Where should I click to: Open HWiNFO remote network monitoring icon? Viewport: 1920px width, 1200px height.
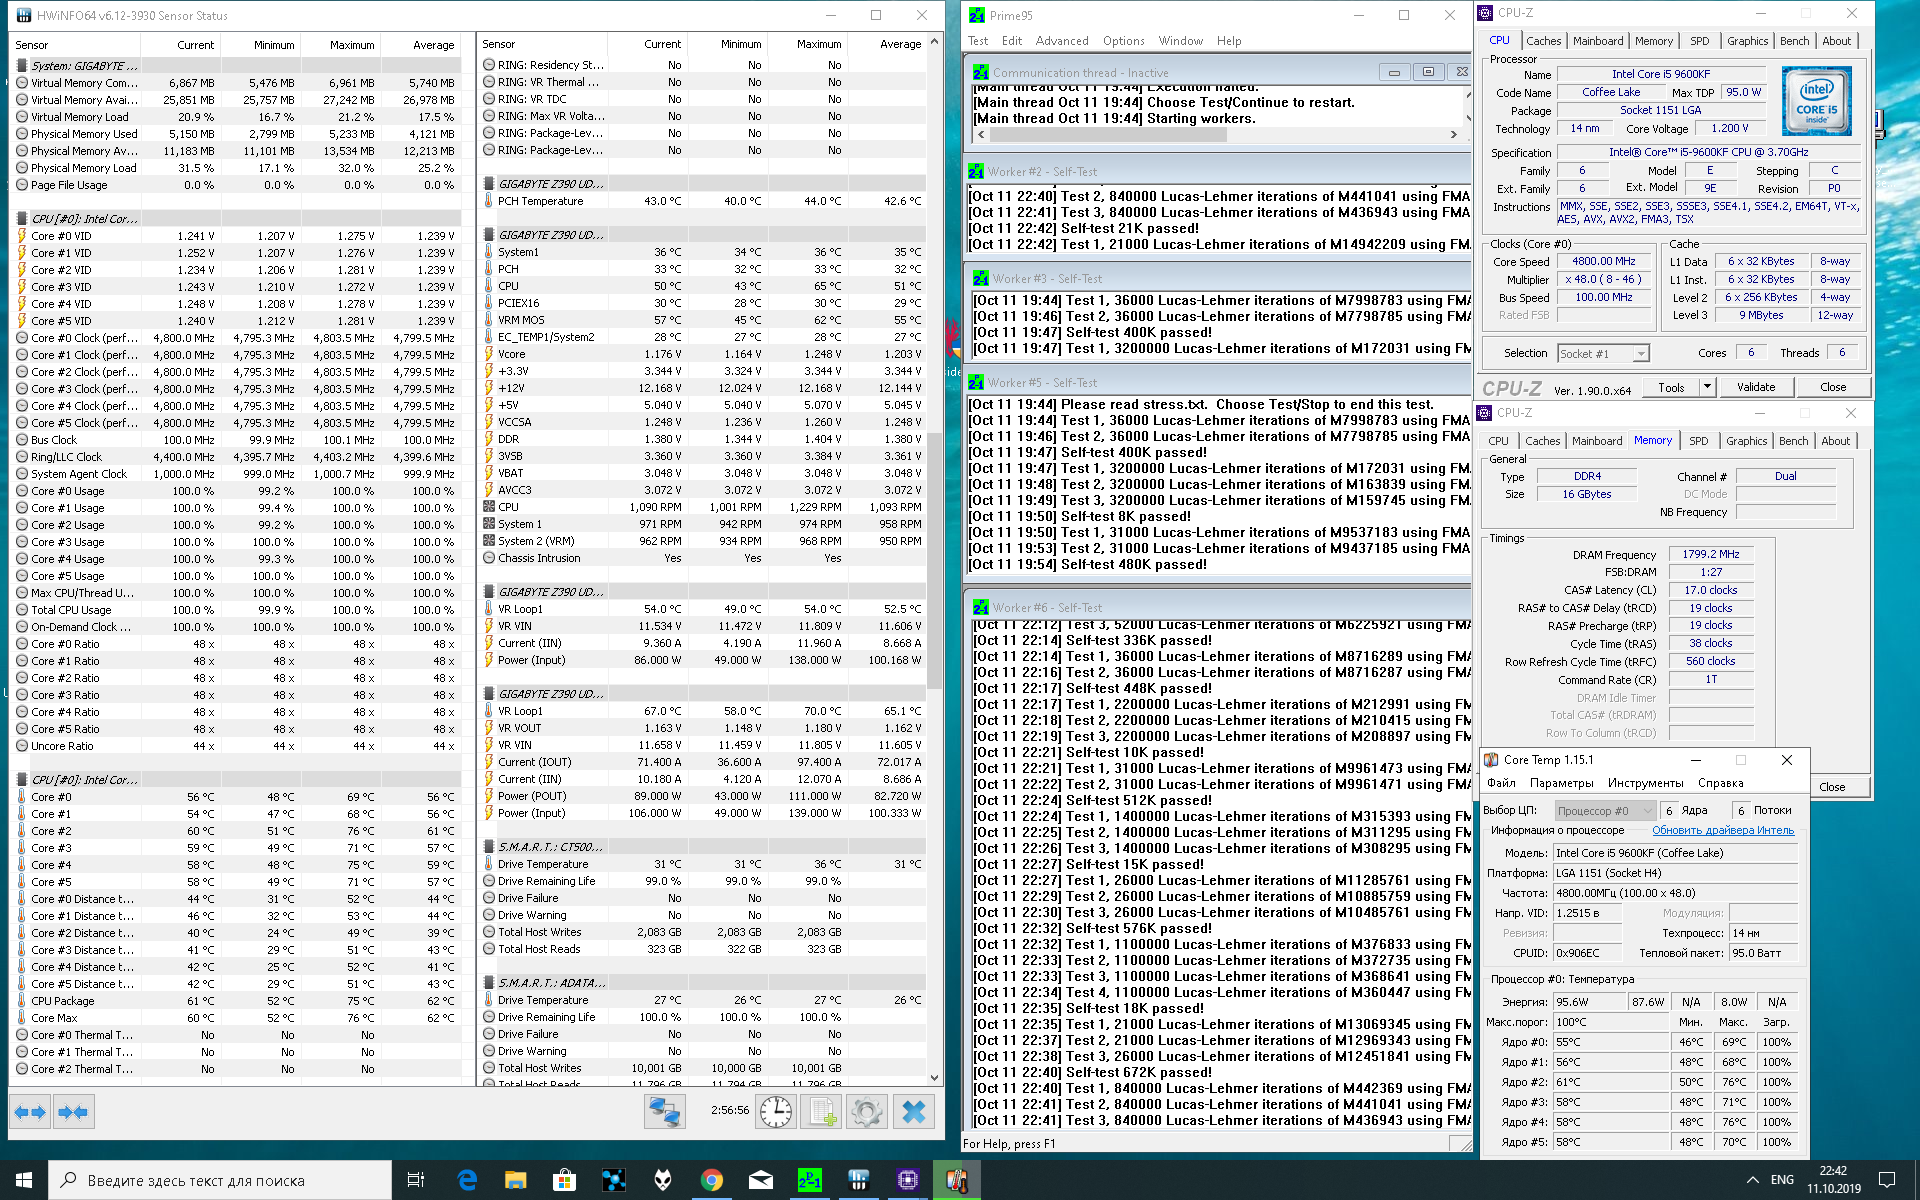(x=664, y=1111)
